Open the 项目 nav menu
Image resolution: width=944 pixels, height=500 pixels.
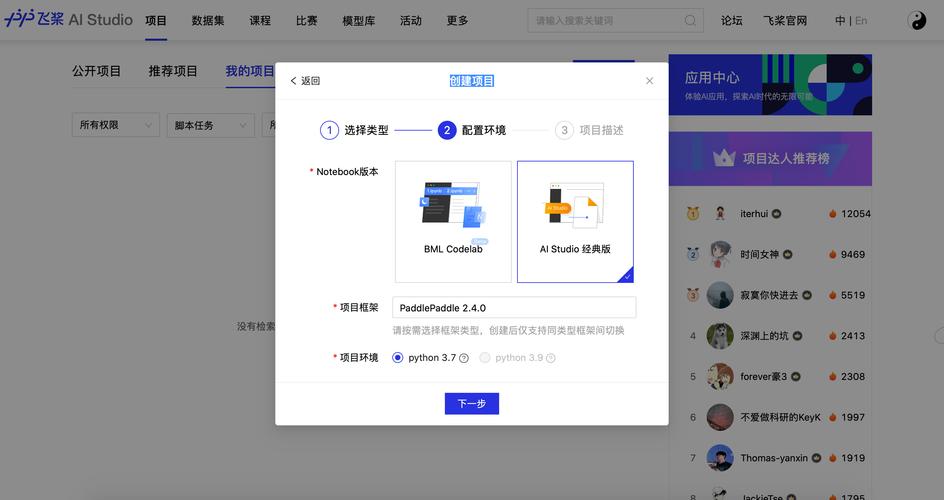[x=156, y=20]
